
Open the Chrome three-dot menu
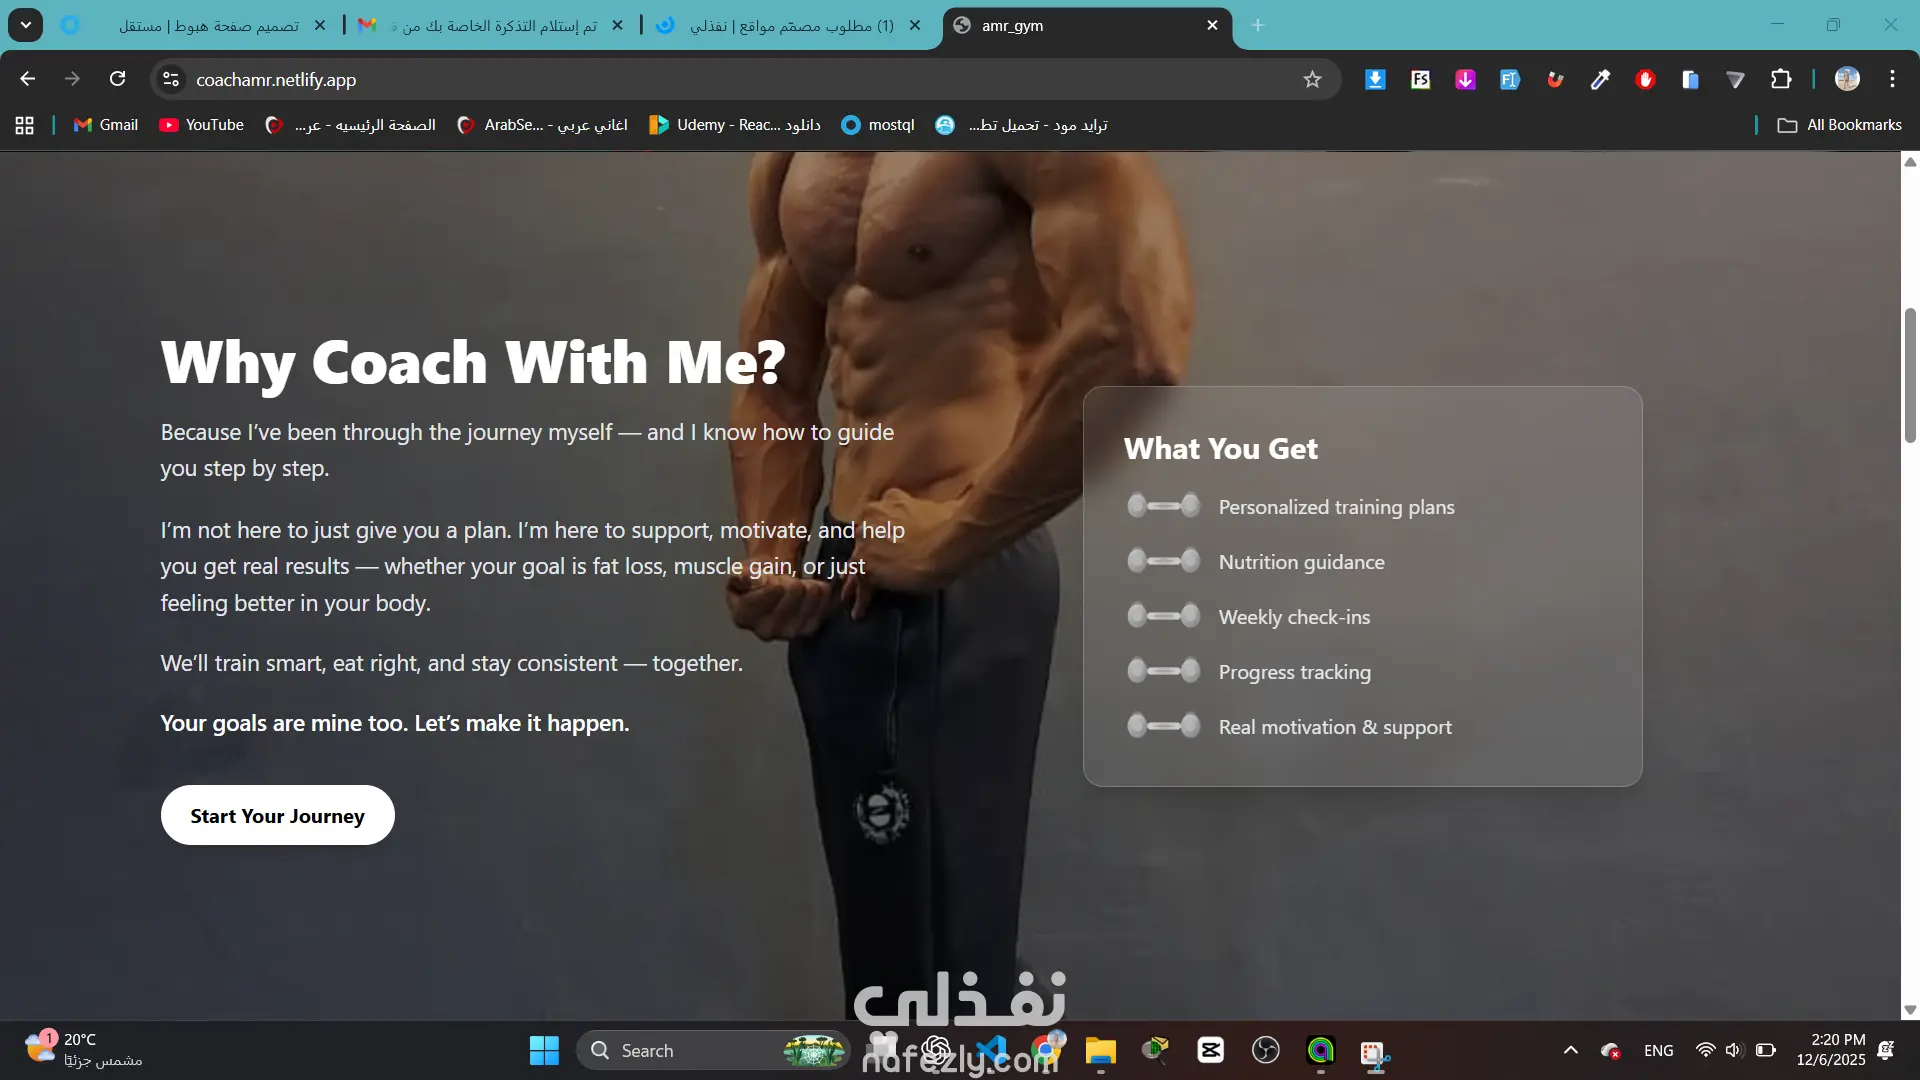click(1892, 79)
